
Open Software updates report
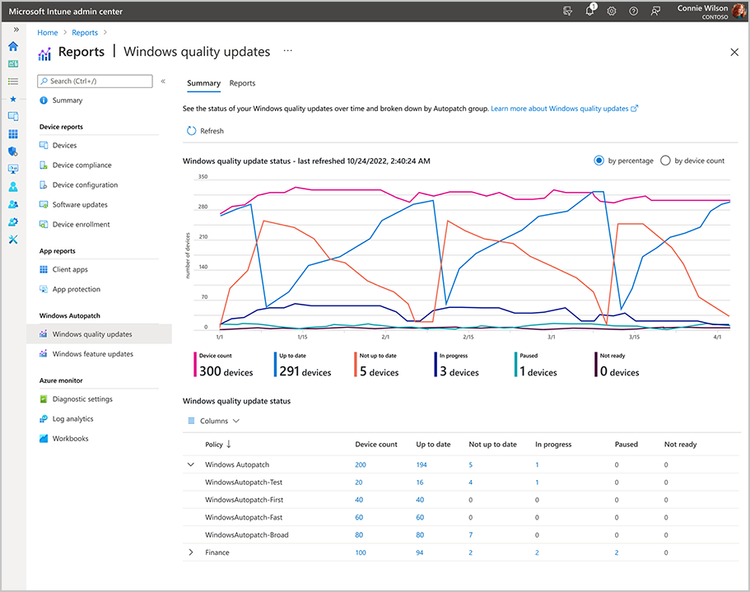click(80, 204)
